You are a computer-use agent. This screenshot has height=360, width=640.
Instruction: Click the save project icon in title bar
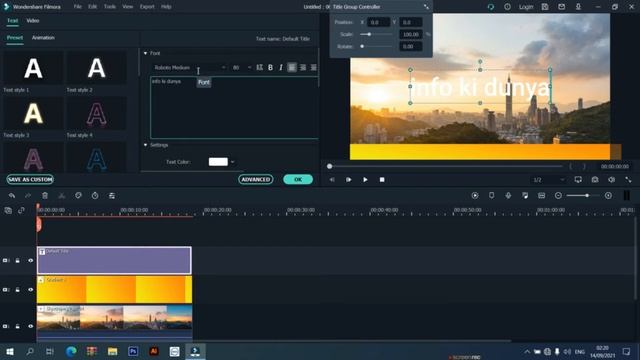pyautogui.click(x=545, y=7)
